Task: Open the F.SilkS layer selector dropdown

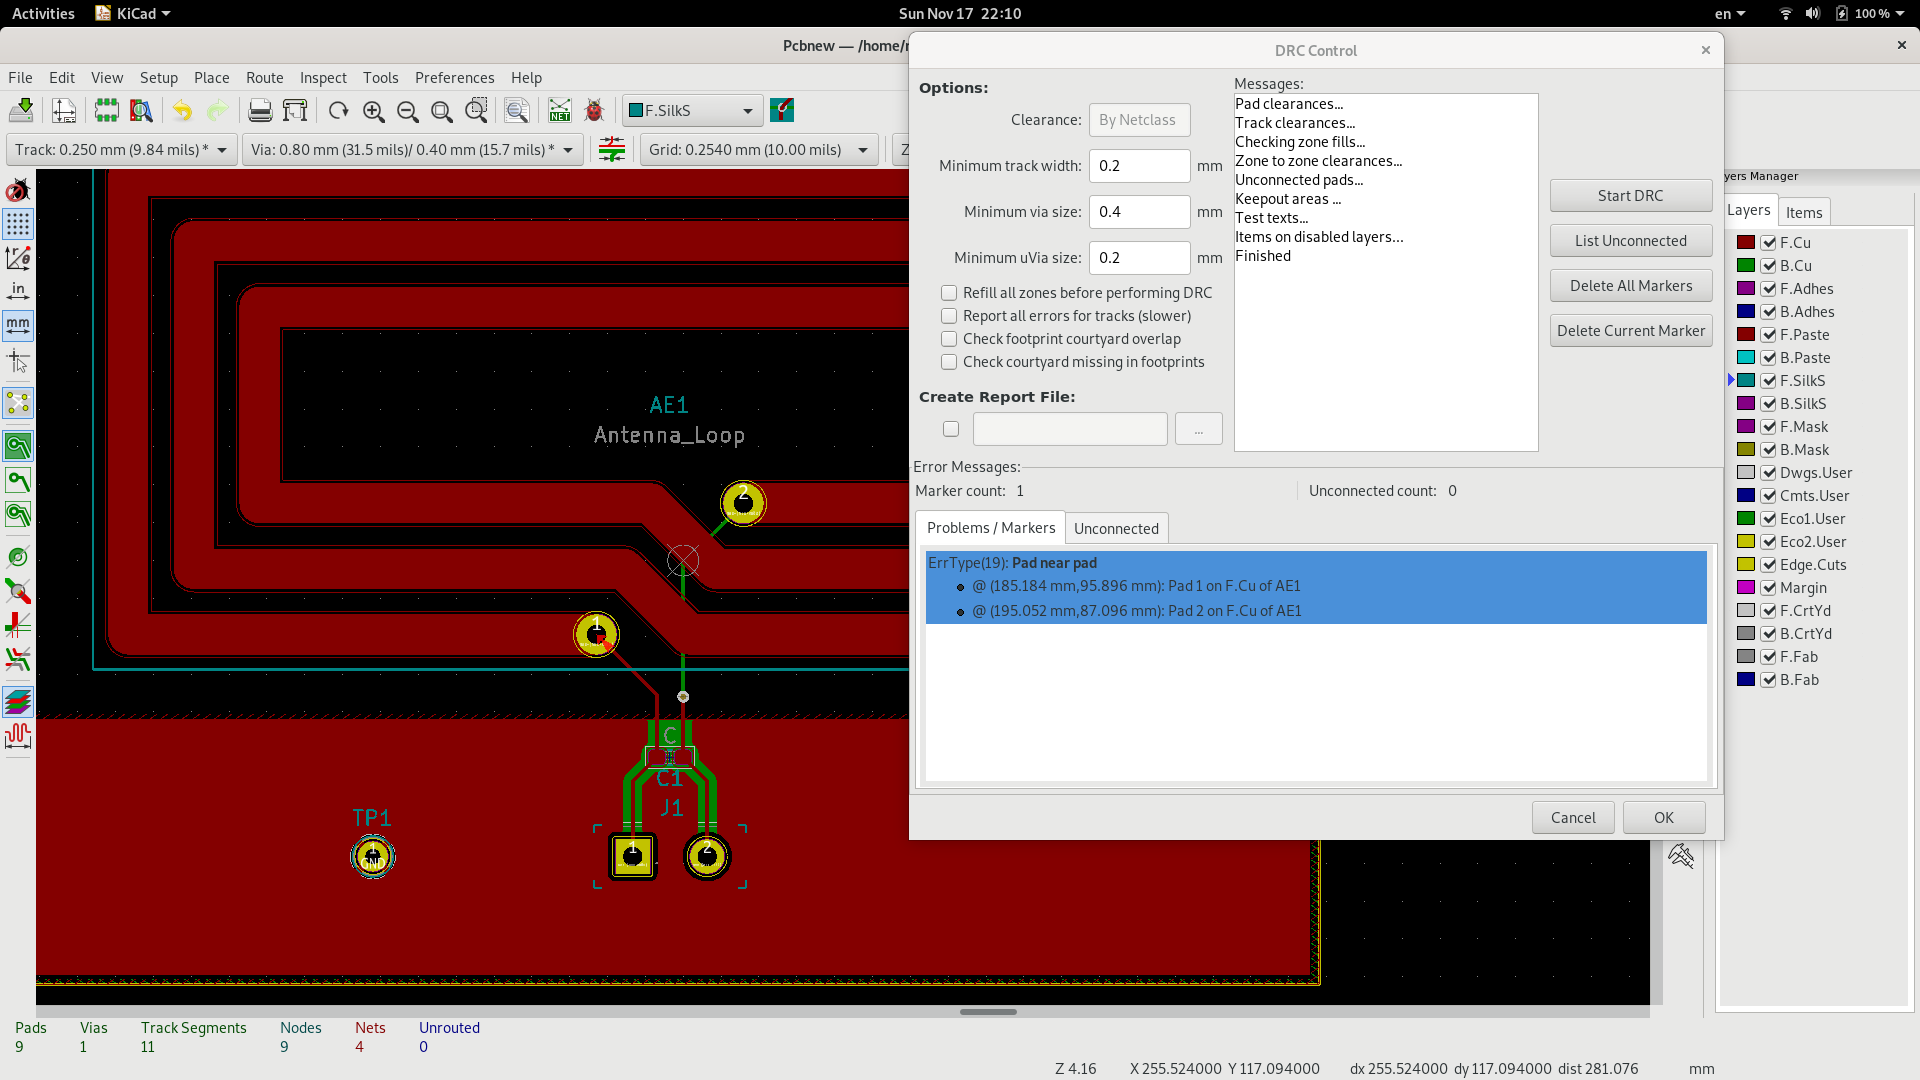Action: tap(692, 111)
